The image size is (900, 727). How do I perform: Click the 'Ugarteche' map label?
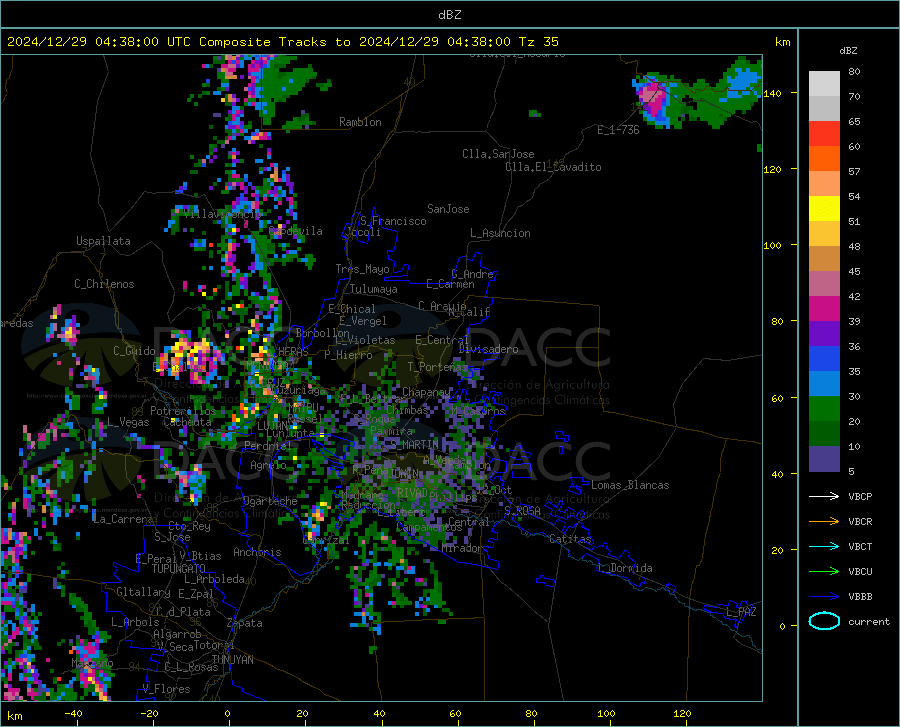[270, 501]
